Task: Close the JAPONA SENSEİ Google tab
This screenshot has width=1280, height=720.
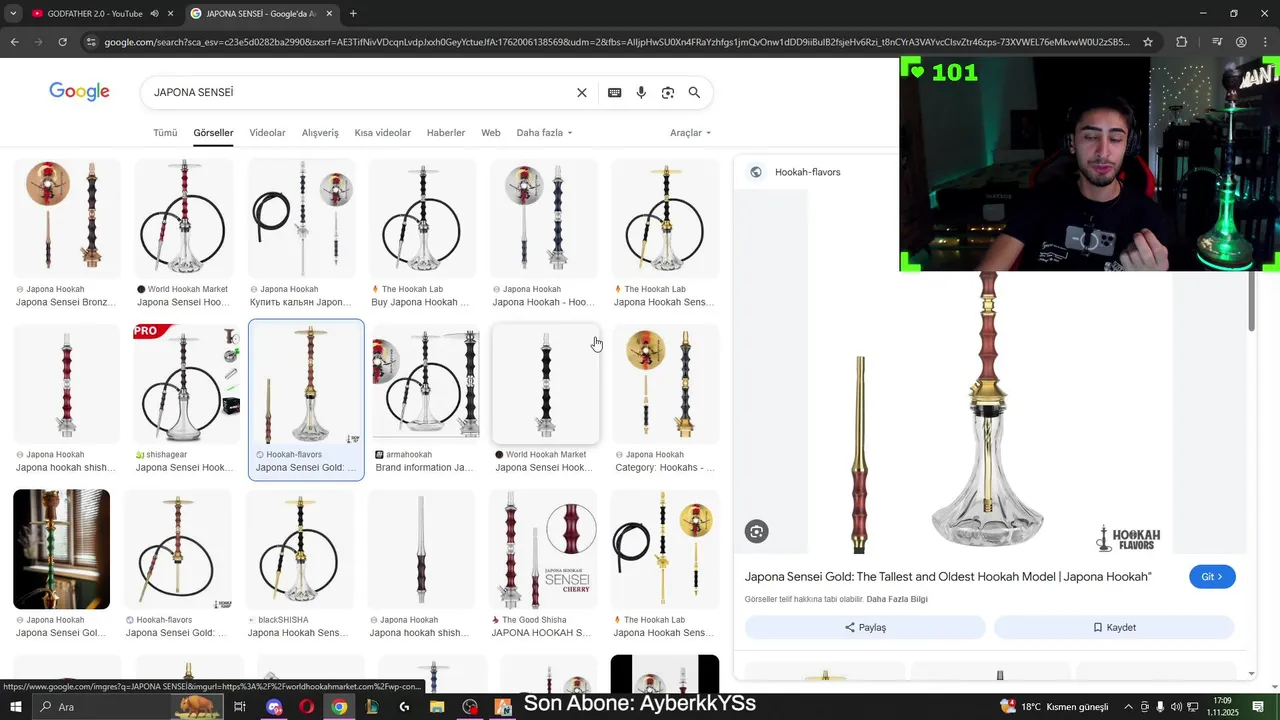Action: coord(329,13)
